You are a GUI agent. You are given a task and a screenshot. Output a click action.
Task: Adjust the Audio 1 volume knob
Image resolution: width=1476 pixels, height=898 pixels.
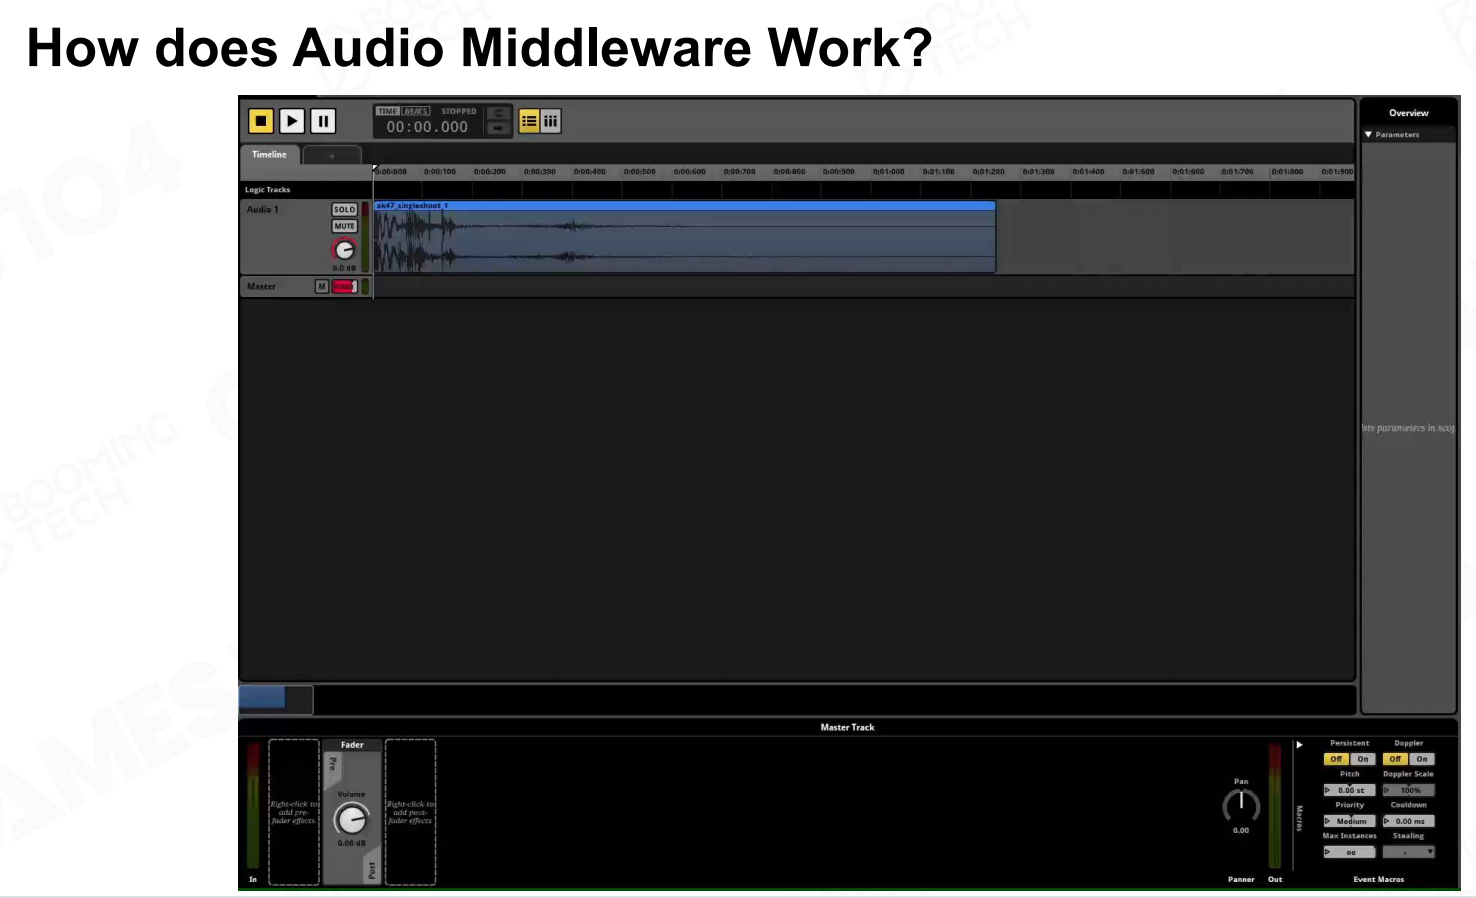[x=344, y=250]
